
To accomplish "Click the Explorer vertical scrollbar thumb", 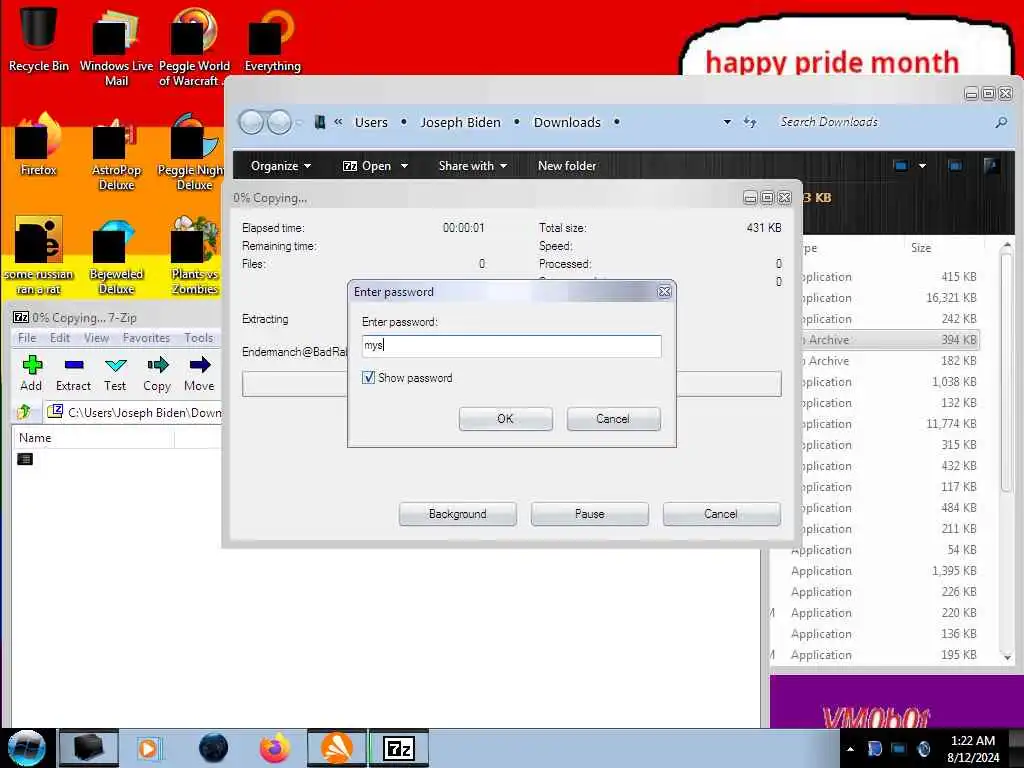I will pos(1006,374).
